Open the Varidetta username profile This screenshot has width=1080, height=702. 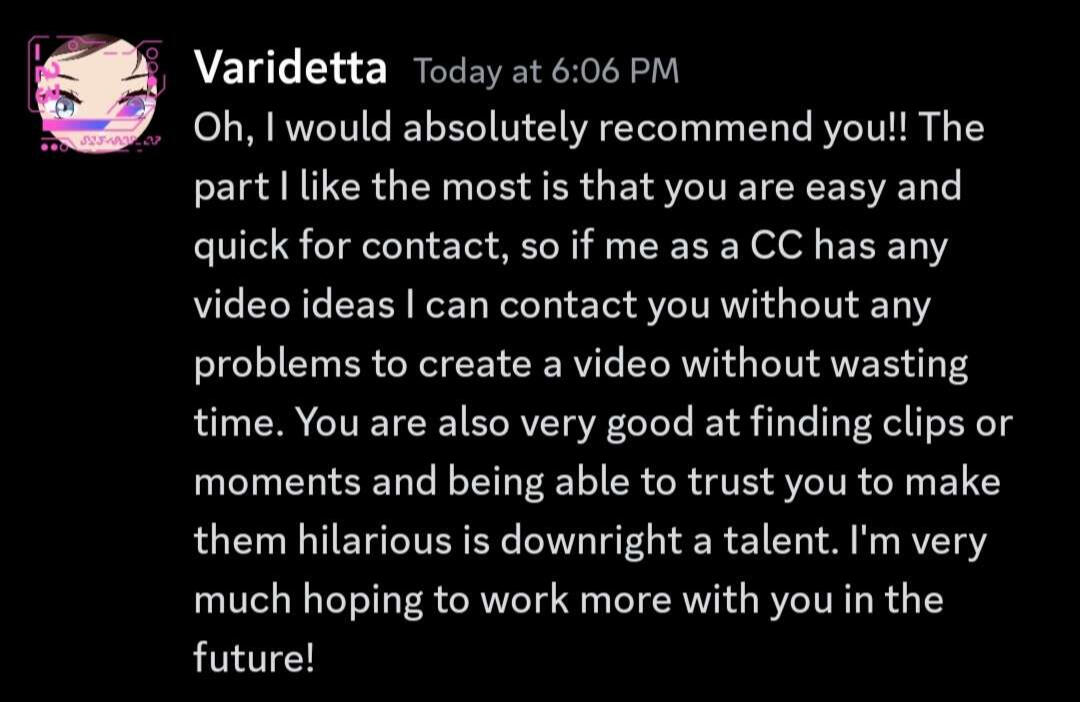click(x=291, y=69)
